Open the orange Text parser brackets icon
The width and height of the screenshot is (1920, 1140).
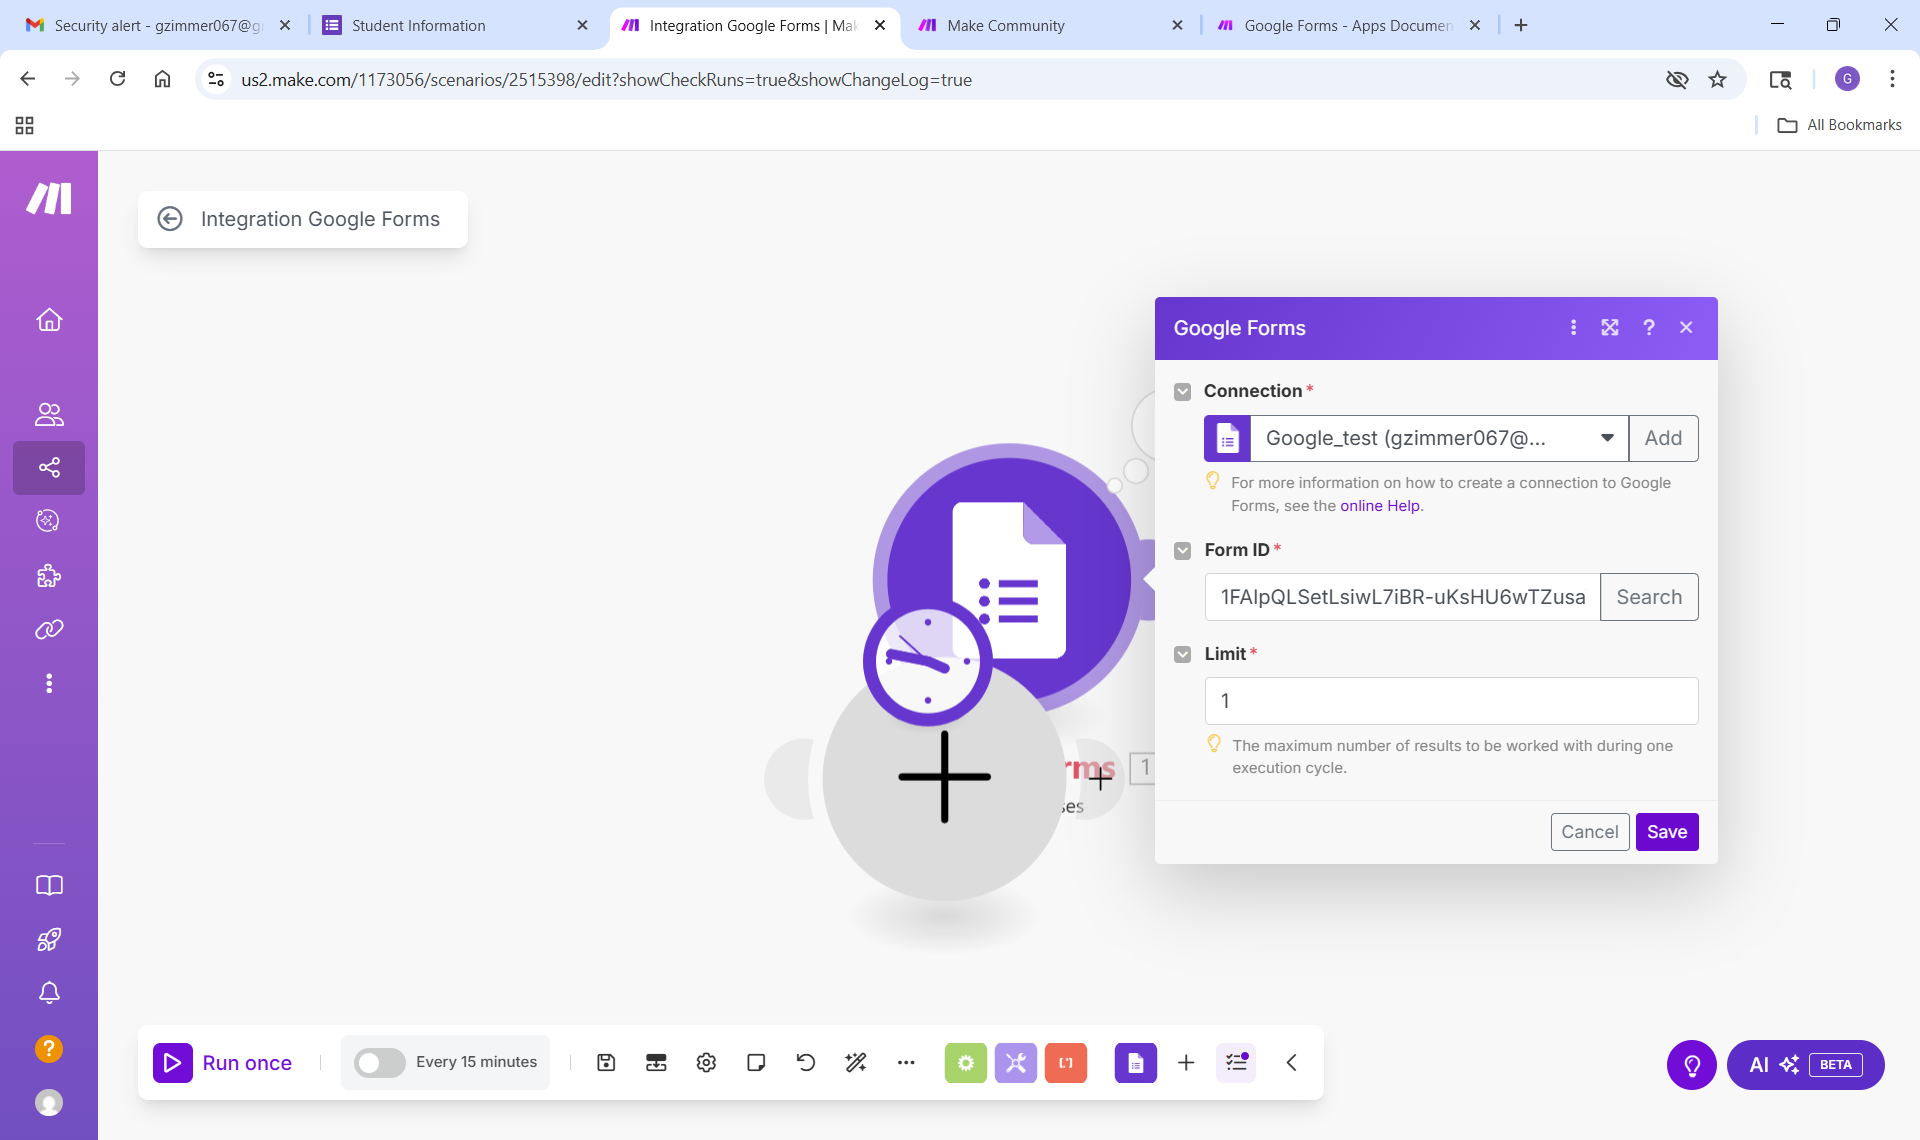1066,1062
